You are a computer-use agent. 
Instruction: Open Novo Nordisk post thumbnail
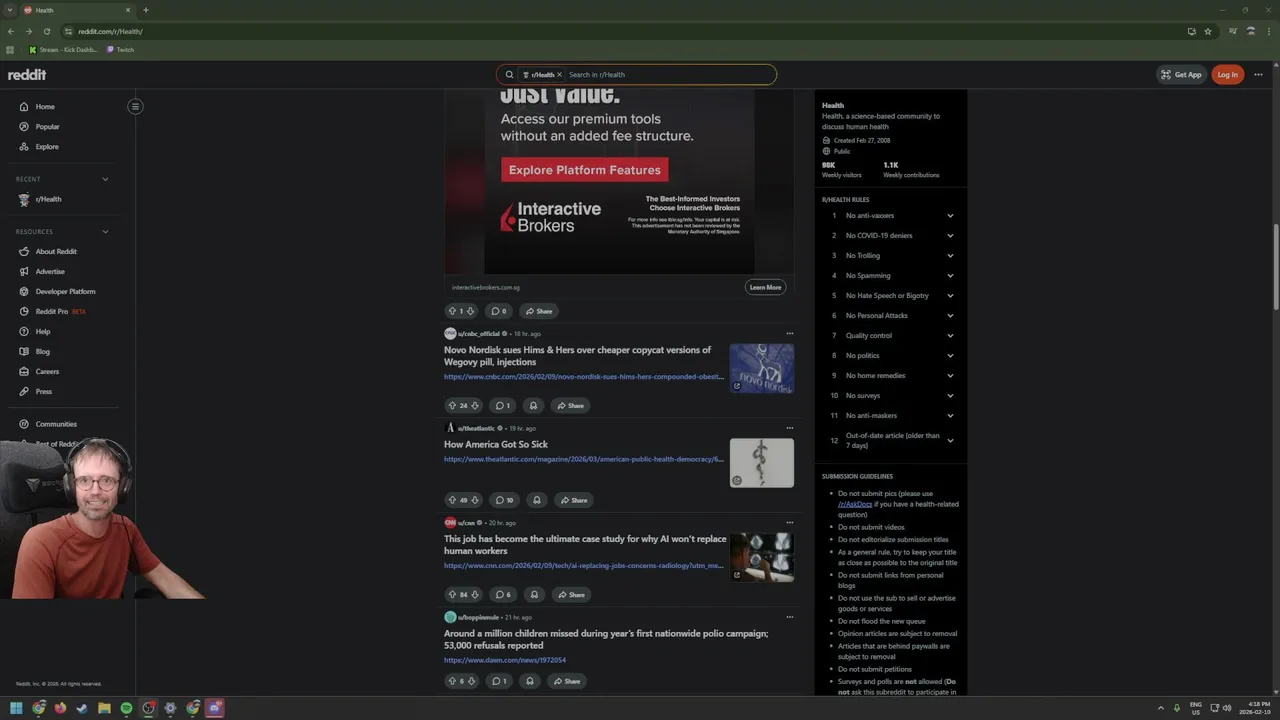pos(761,368)
